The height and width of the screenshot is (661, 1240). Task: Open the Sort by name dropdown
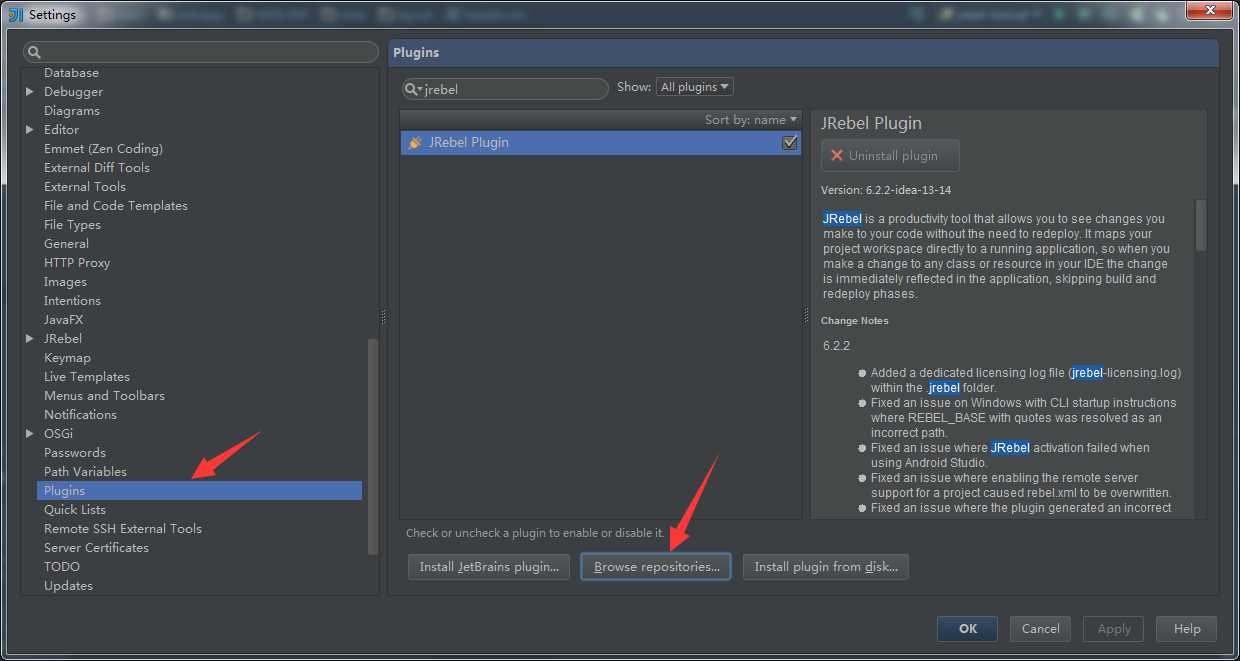(751, 120)
